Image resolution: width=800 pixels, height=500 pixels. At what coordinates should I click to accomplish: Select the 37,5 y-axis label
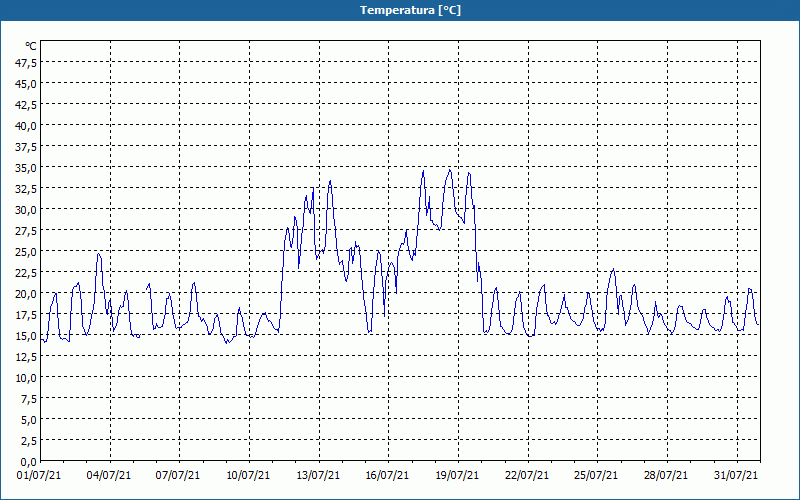pos(27,147)
